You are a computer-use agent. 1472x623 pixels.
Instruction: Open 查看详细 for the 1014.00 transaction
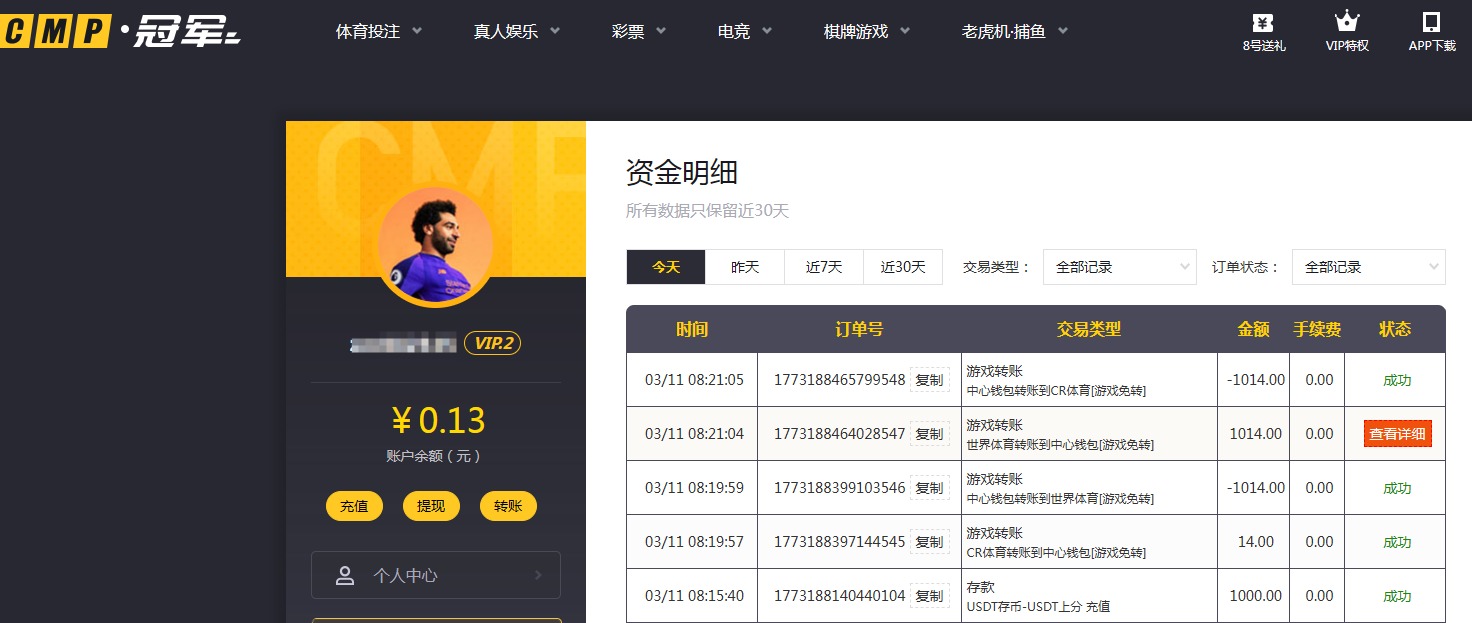1396,433
